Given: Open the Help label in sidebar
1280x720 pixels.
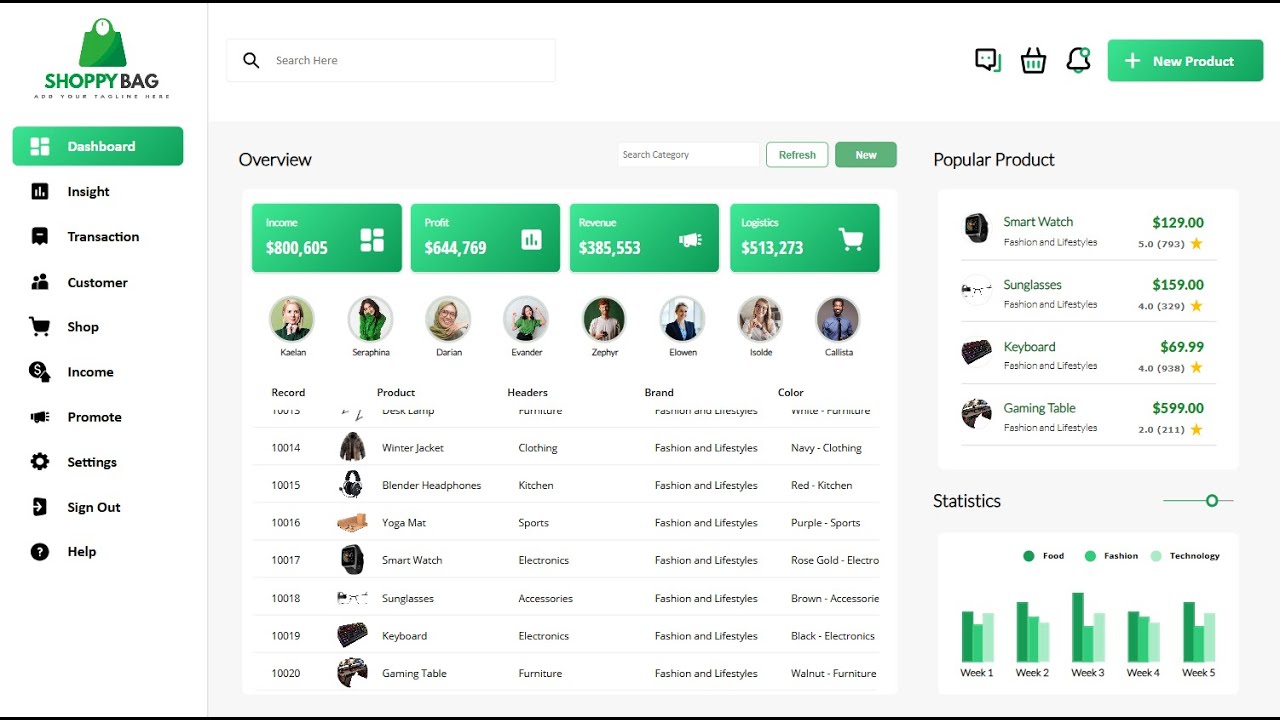Looking at the screenshot, I should tap(82, 551).
